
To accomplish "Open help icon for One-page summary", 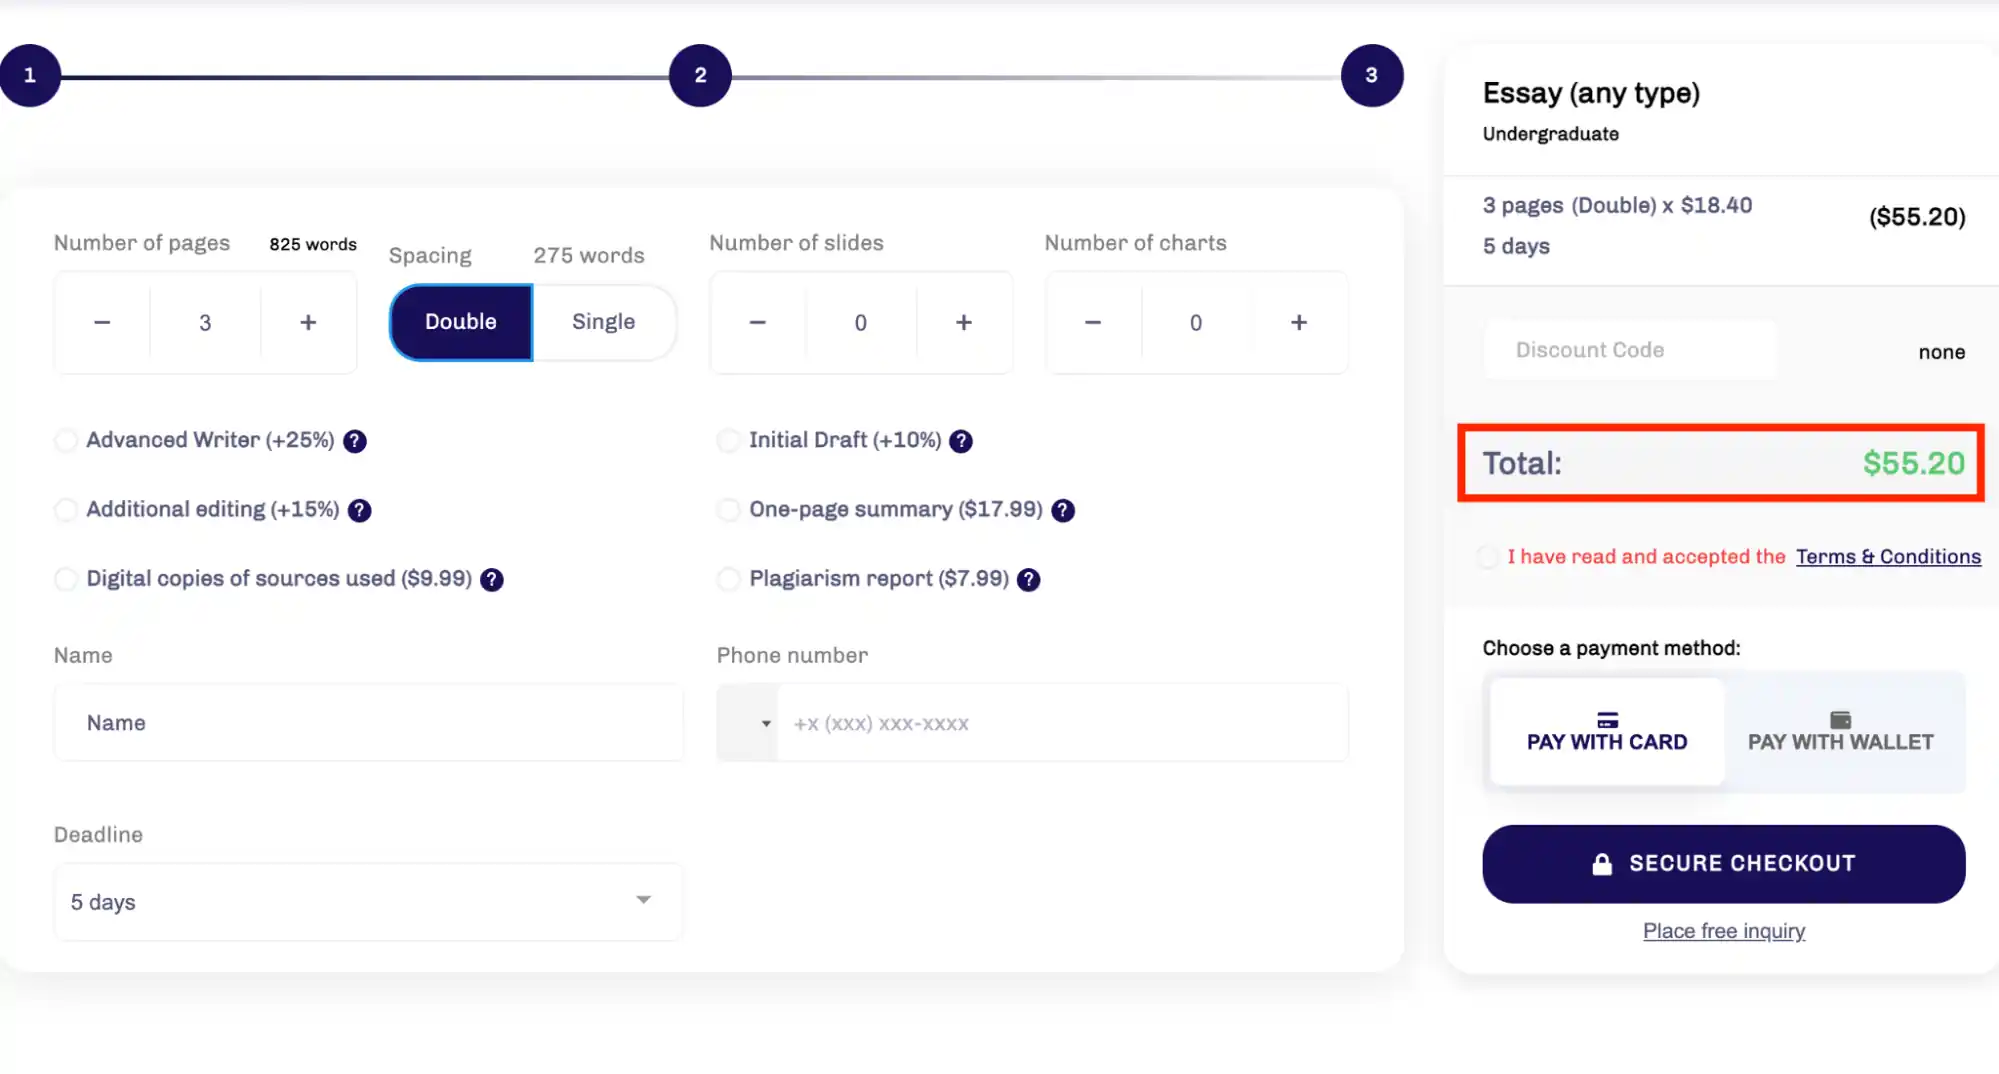I will pos(1063,510).
